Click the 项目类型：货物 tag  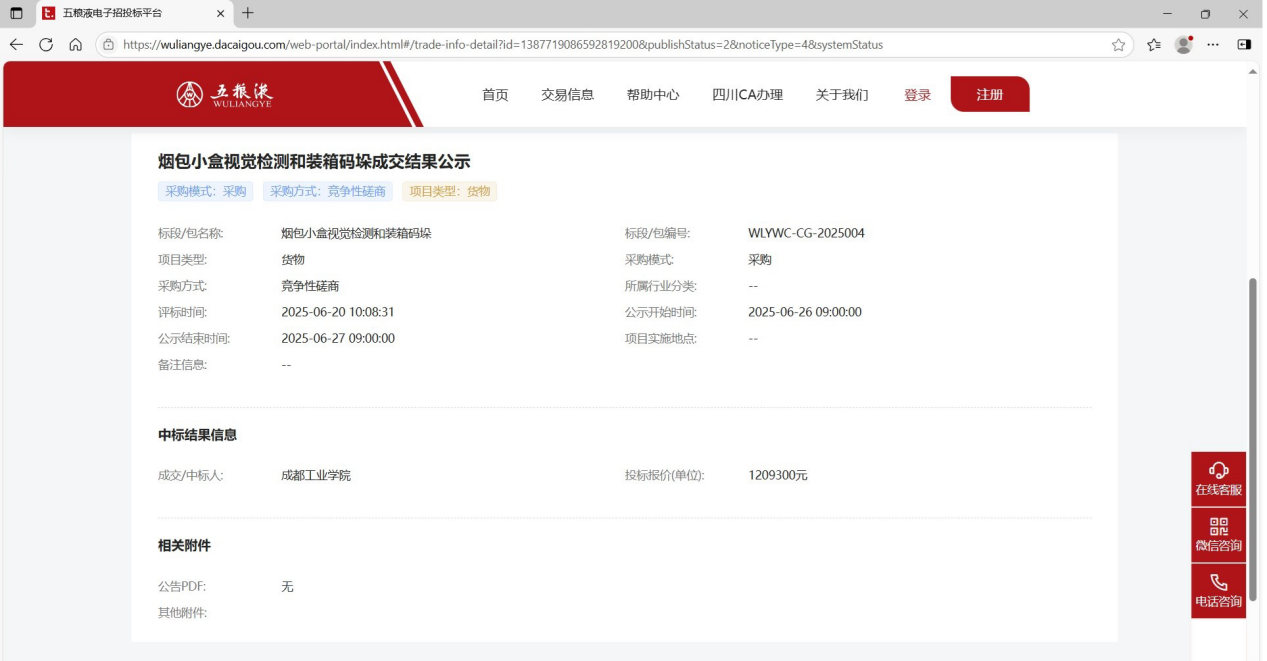click(x=450, y=191)
